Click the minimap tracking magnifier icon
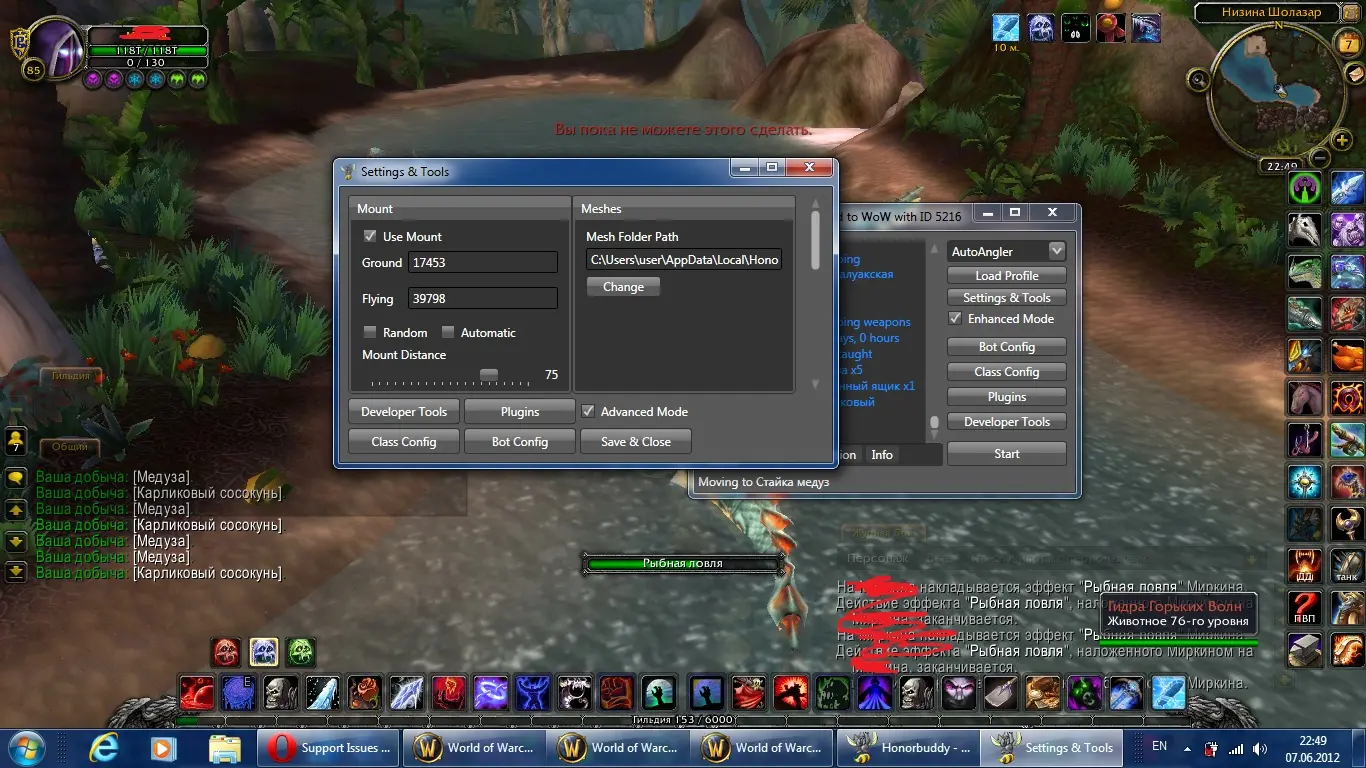The height and width of the screenshot is (768, 1366). (1199, 79)
